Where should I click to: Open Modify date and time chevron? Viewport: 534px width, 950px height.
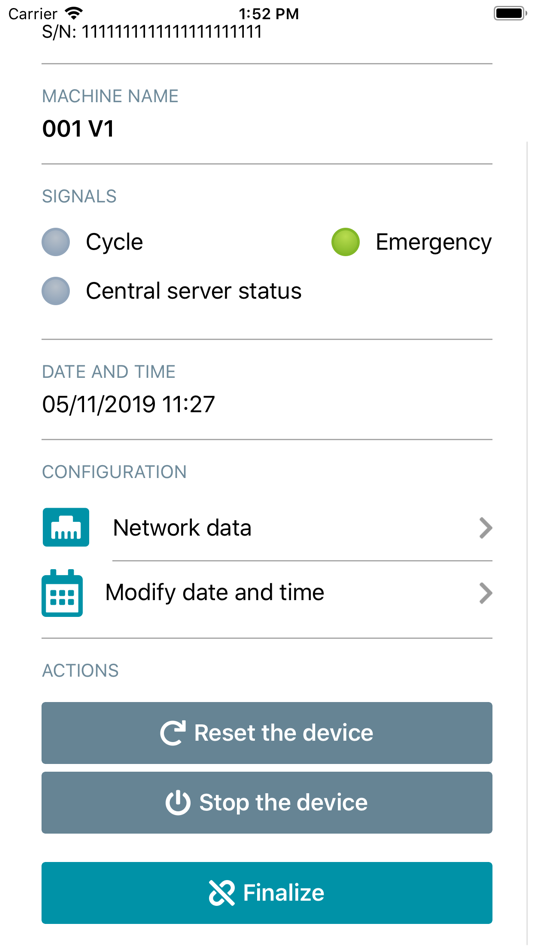[486, 593]
